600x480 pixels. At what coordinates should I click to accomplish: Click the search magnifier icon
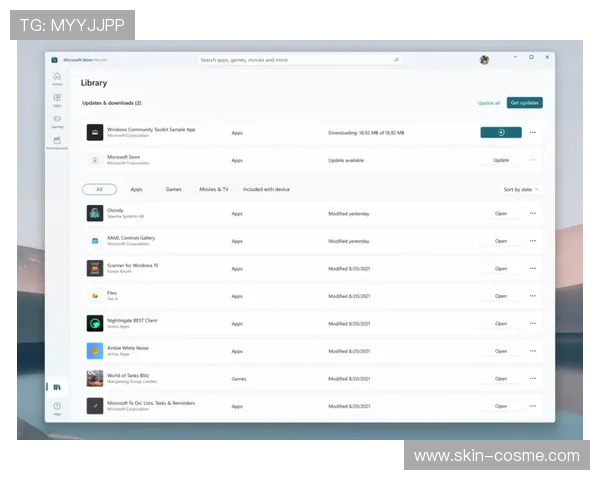(396, 60)
